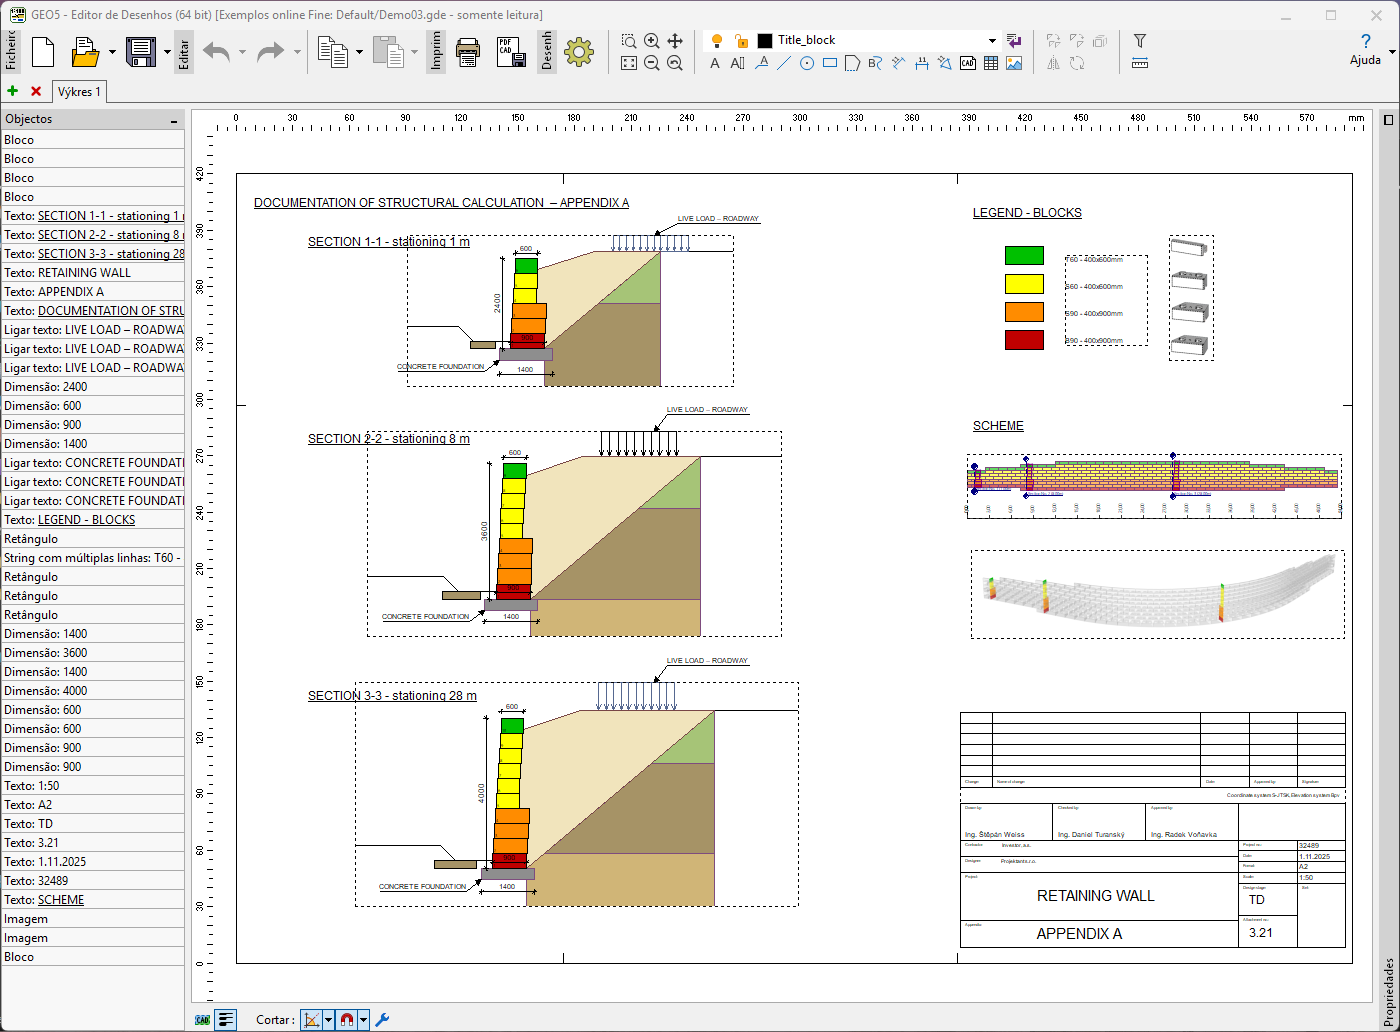Toggle the layer lightbulb visibility
The height and width of the screenshot is (1032, 1400).
point(717,41)
